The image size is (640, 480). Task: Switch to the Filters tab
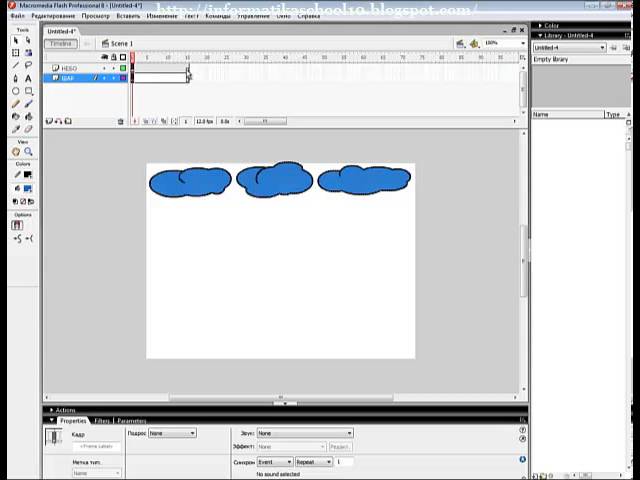(x=102, y=421)
